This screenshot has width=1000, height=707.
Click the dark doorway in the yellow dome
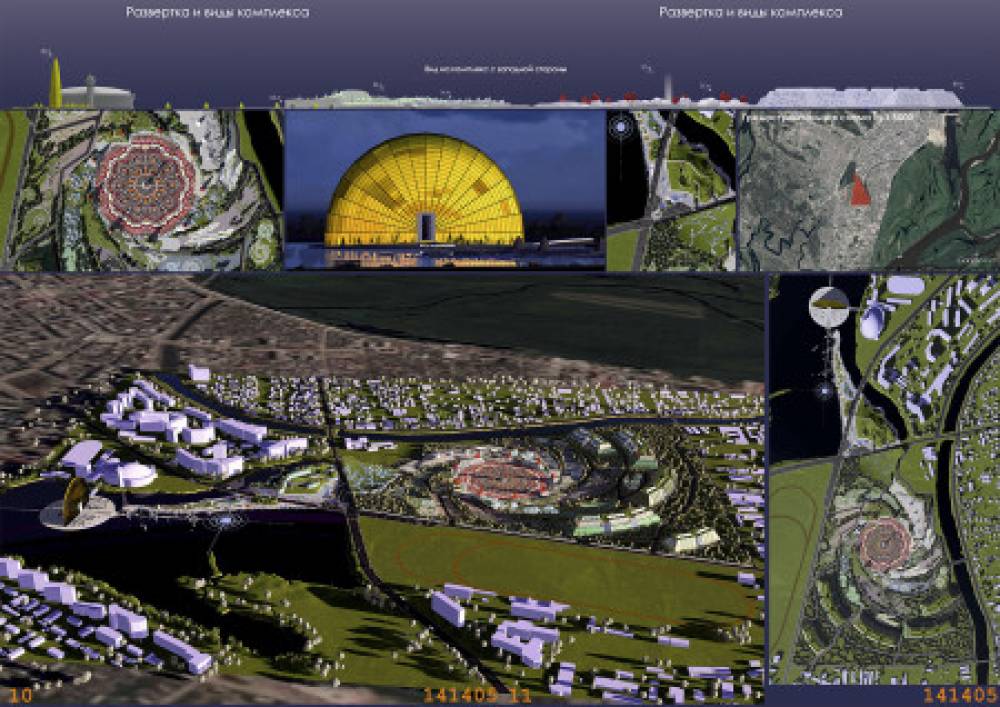[x=428, y=226]
